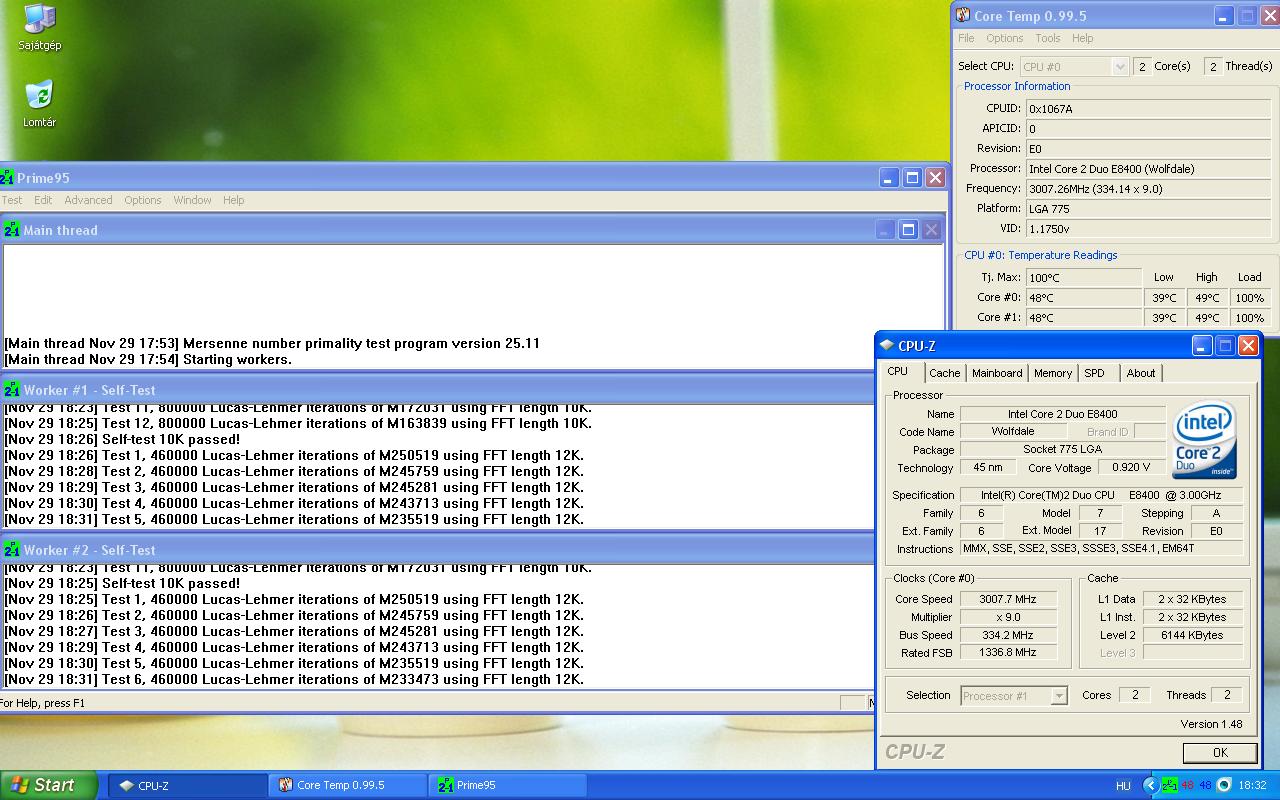Viewport: 1280px width, 800px height.
Task: Switch to the Memory tab in CPU-Z
Action: tap(1053, 373)
